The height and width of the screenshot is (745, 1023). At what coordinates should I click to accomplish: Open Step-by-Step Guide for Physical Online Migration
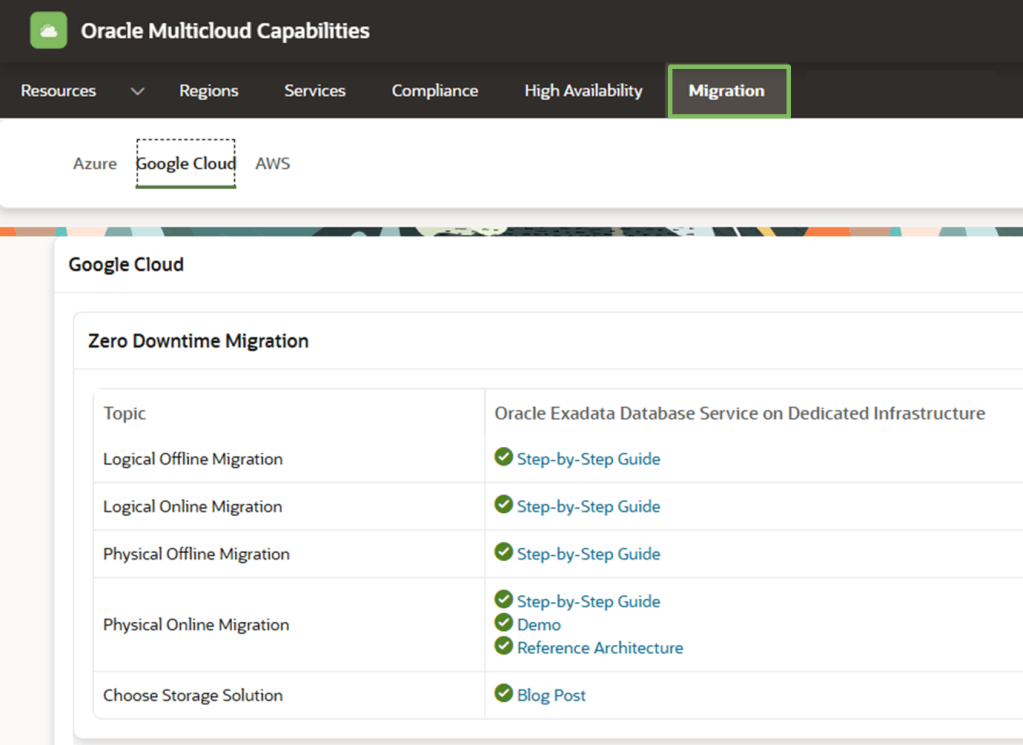(x=588, y=601)
